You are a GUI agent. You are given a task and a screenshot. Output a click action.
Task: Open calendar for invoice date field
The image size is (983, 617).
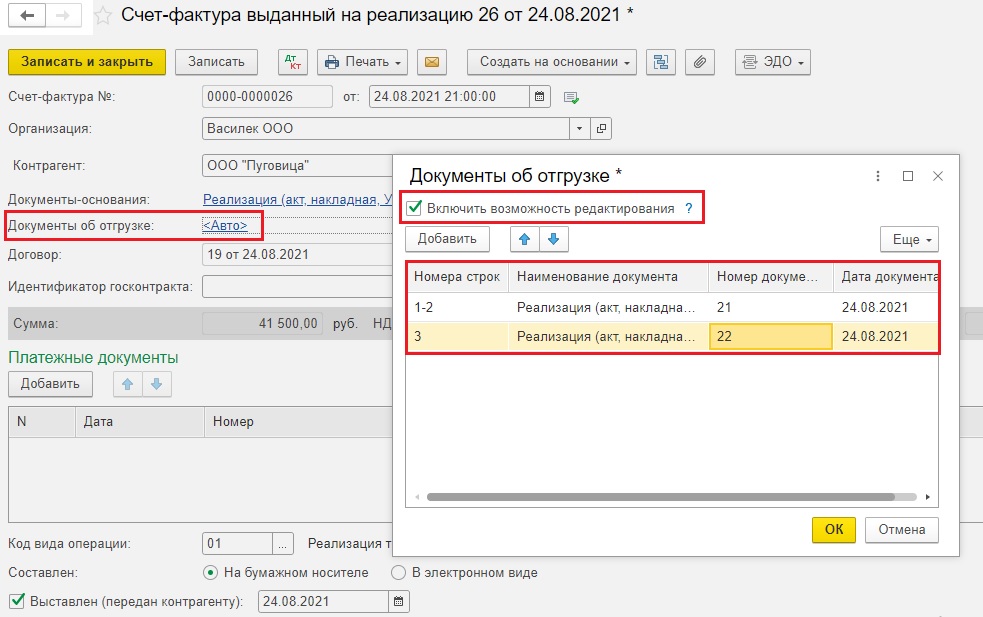pyautogui.click(x=539, y=97)
